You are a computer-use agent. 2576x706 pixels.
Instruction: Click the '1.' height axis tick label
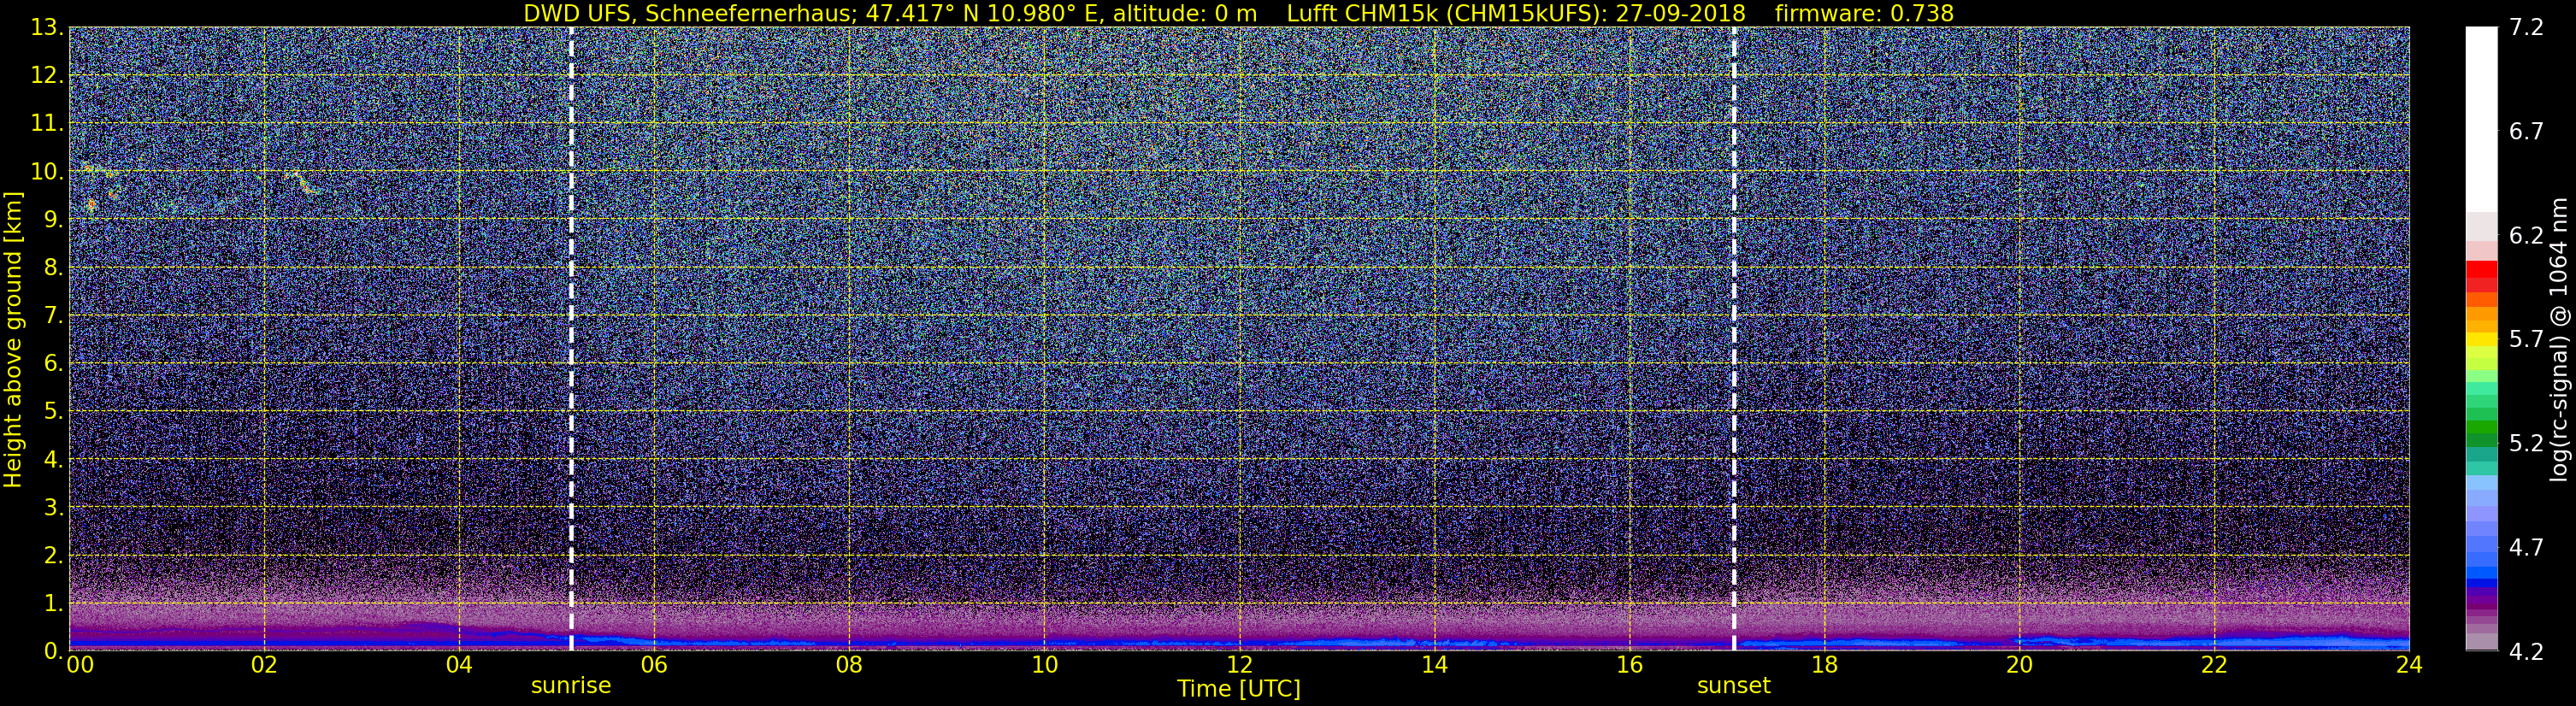coord(54,604)
